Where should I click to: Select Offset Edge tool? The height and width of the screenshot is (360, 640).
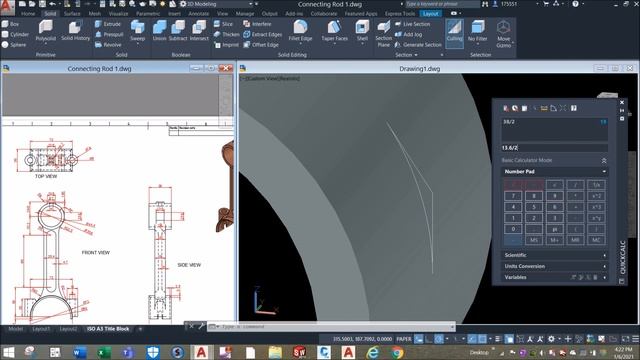(x=261, y=44)
